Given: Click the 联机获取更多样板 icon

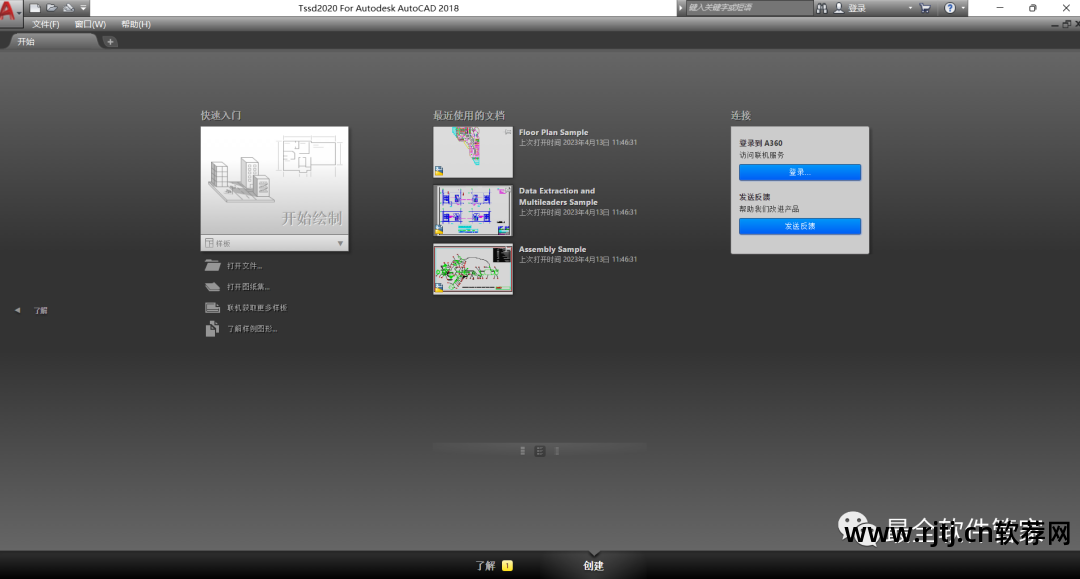Looking at the screenshot, I should (212, 308).
